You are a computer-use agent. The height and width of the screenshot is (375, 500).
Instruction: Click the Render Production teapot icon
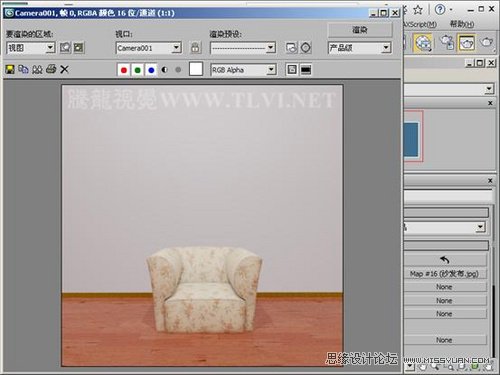487,42
